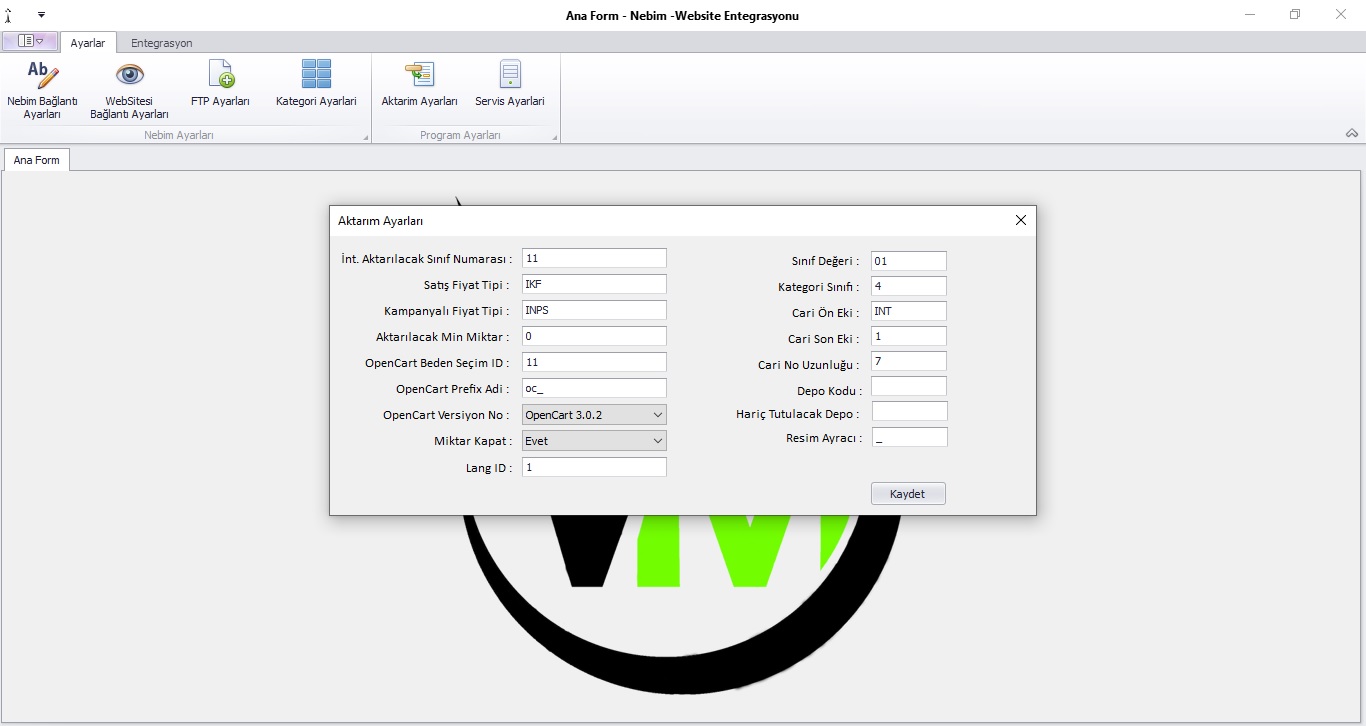1366x726 pixels.
Task: Click the Kaydet button
Action: [x=908, y=494]
